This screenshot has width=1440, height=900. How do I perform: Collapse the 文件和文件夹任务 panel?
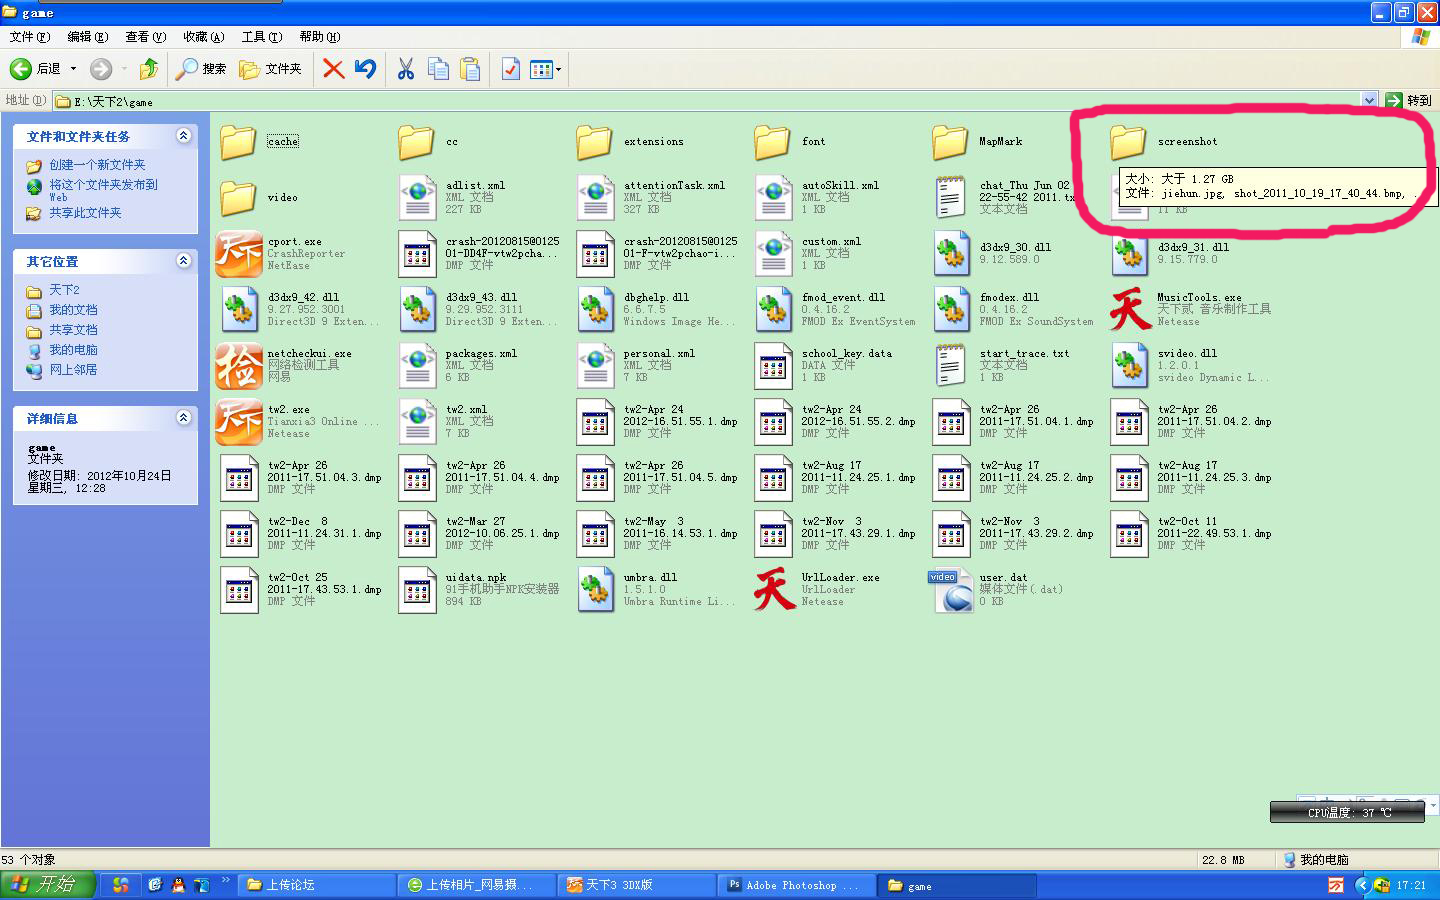[x=183, y=136]
